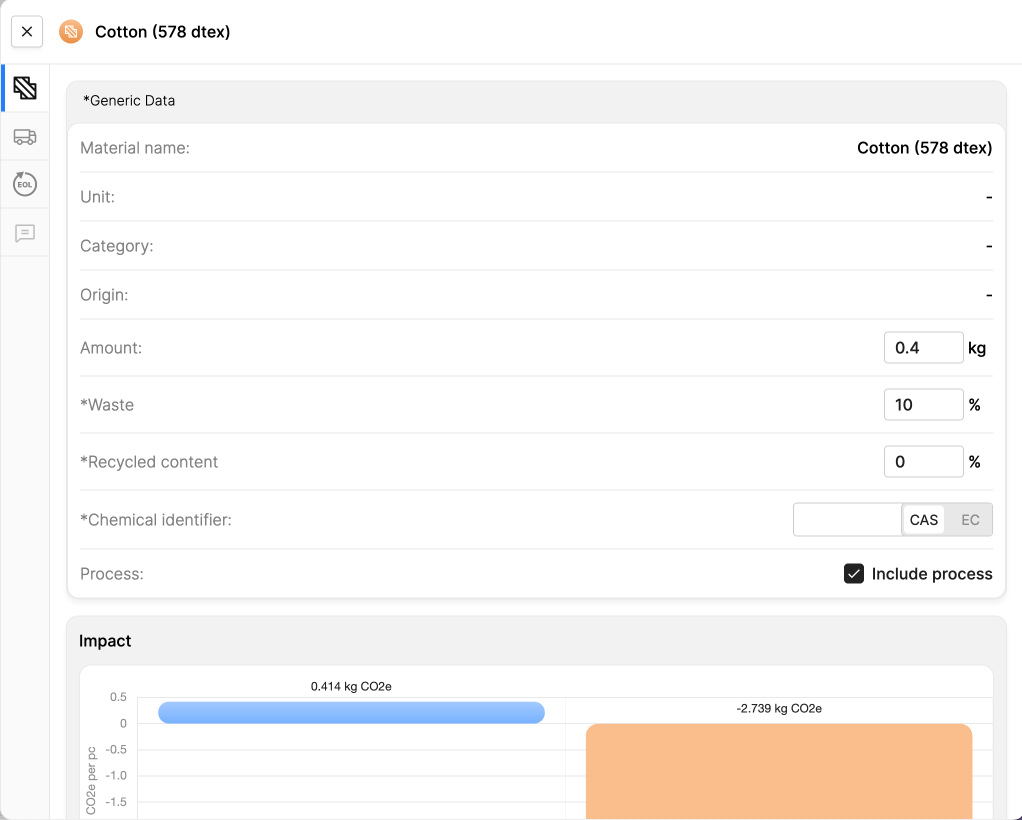Image resolution: width=1022 pixels, height=820 pixels.
Task: Click the Cotton (578 dtex) title text
Action: pyautogui.click(x=163, y=31)
